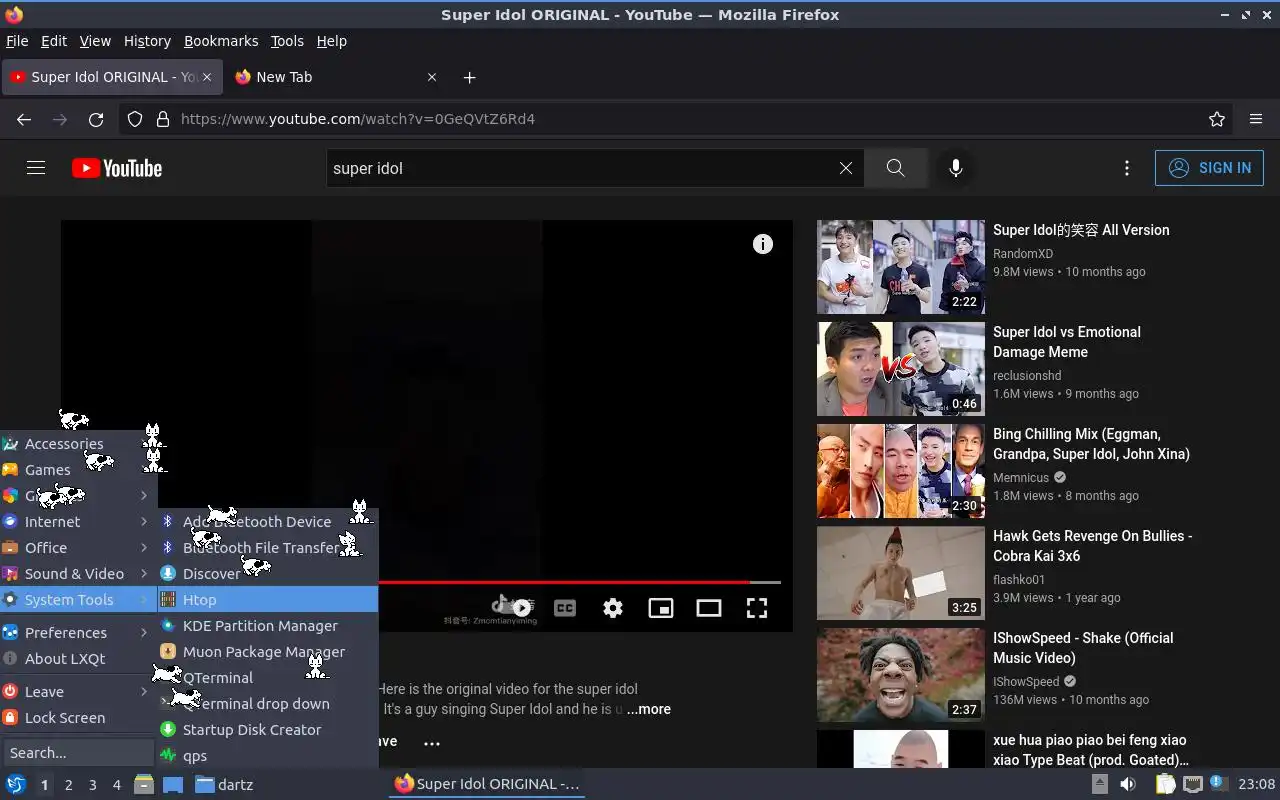Screen dimensions: 1280x800
Task: Expand the Preferences submenu
Action: coord(79,632)
